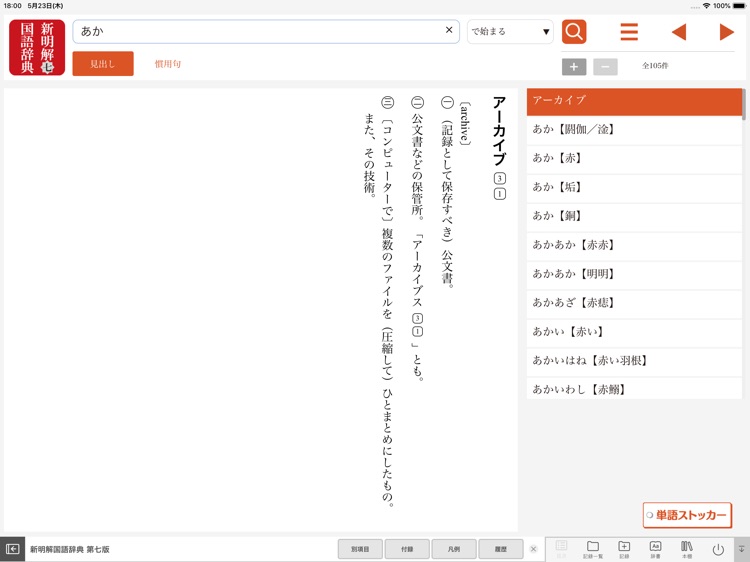Open the hamburger menu icon
Viewport: 750px width, 562px height.
tap(629, 32)
